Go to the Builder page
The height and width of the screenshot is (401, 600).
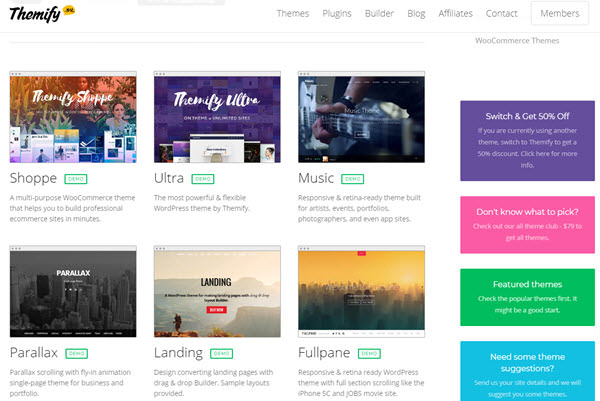(x=379, y=13)
